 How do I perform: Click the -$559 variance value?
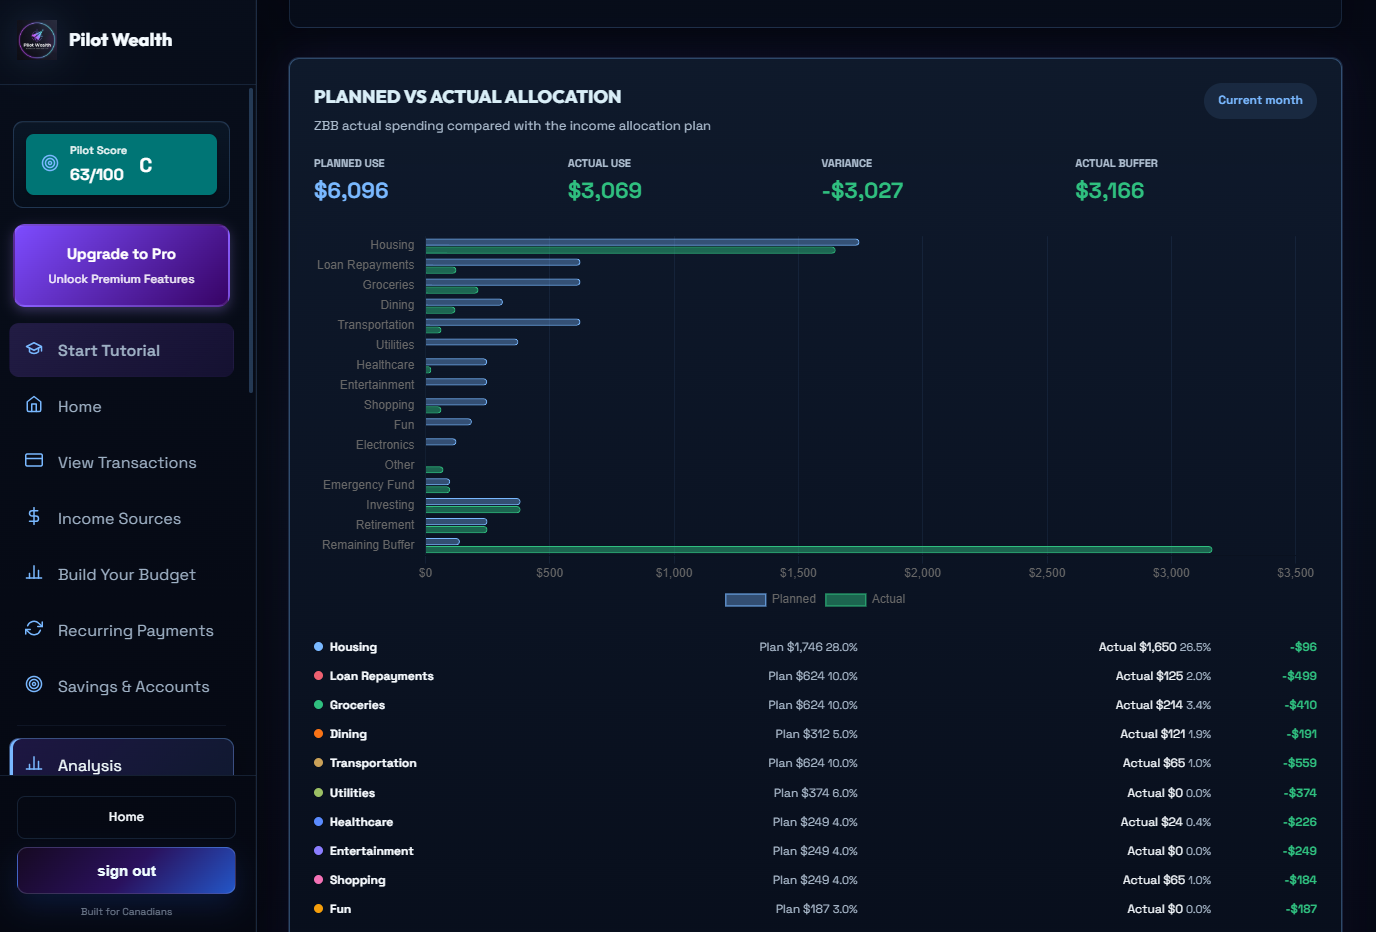[1300, 763]
